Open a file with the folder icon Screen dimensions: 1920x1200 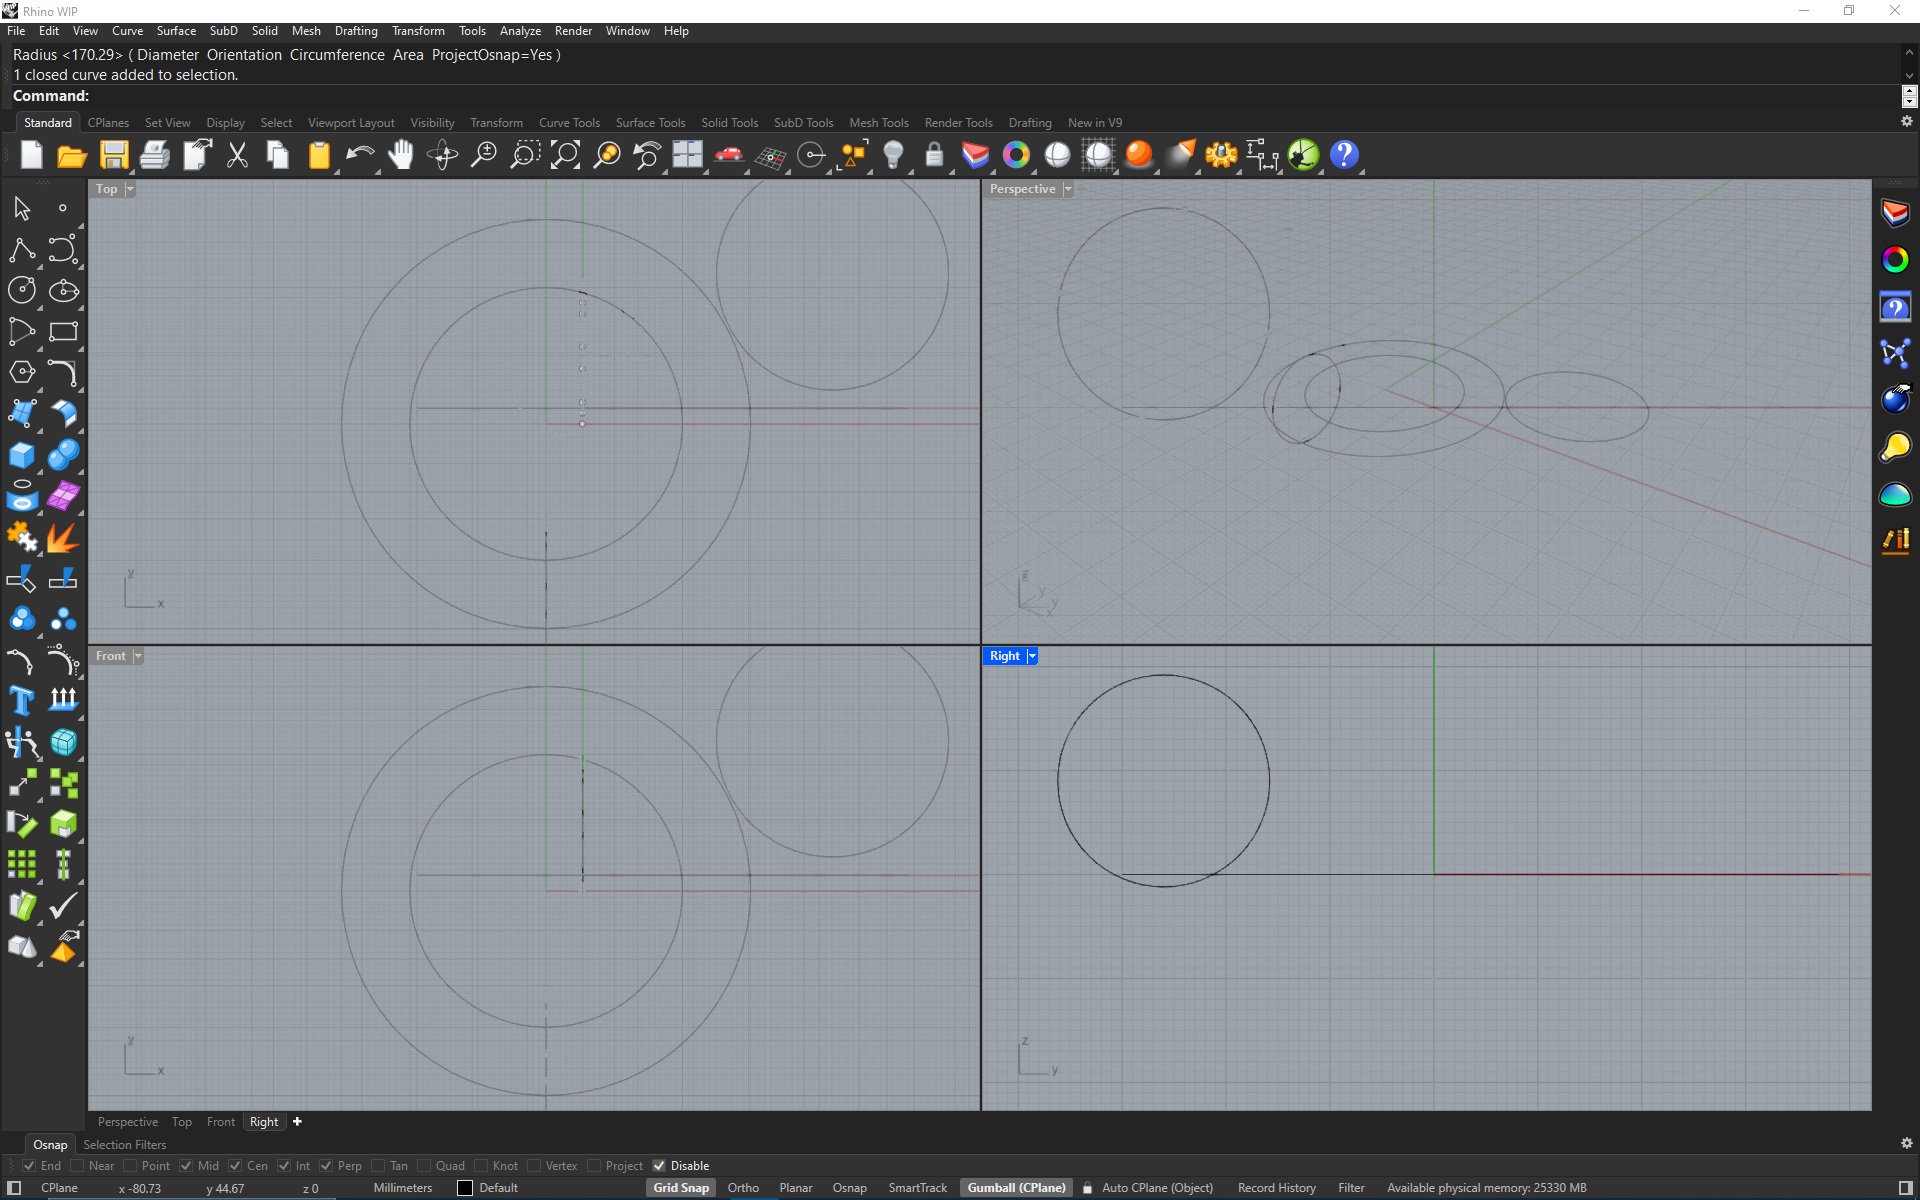click(x=72, y=155)
